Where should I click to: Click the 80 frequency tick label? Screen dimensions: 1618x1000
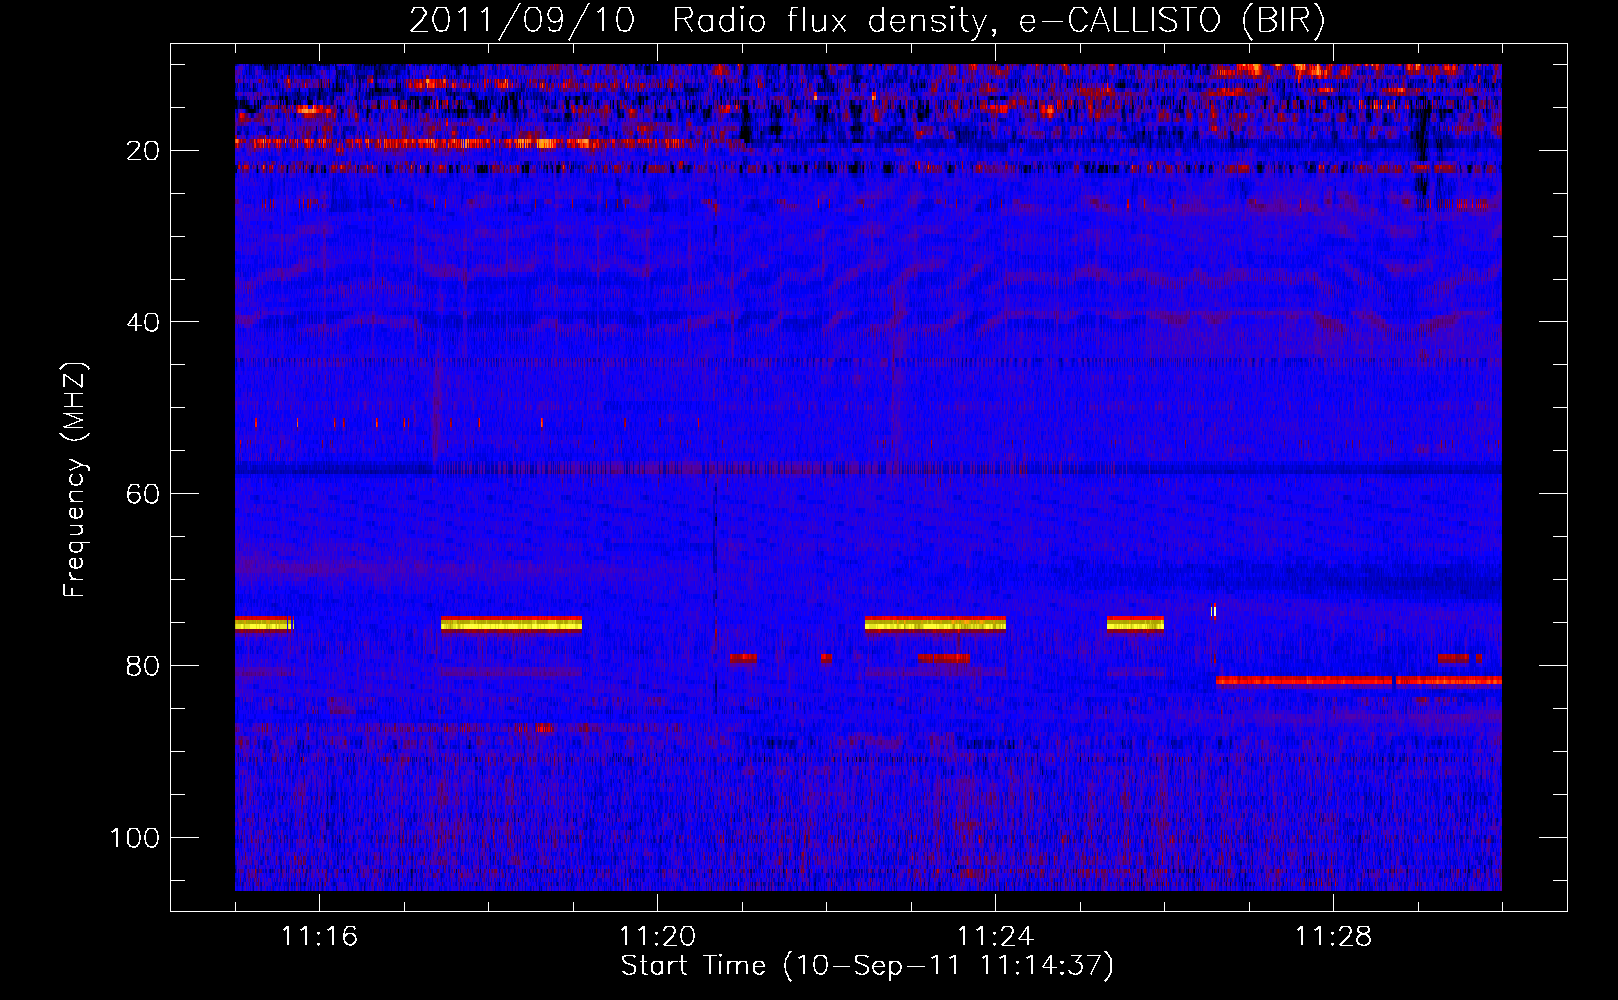(144, 666)
